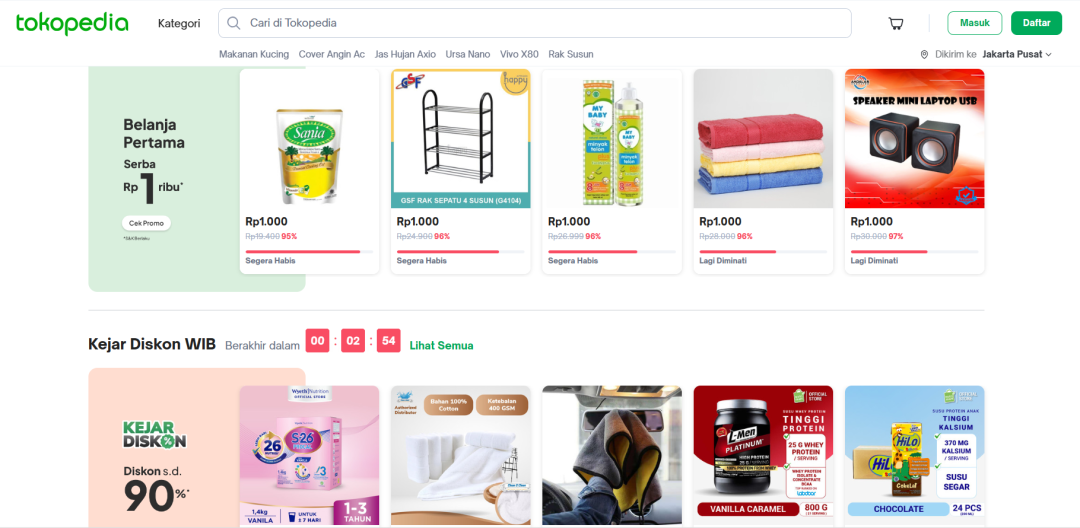Screen dimensions: 1080x528
Task: Open the My Baby minyak telon product
Action: 612,171
